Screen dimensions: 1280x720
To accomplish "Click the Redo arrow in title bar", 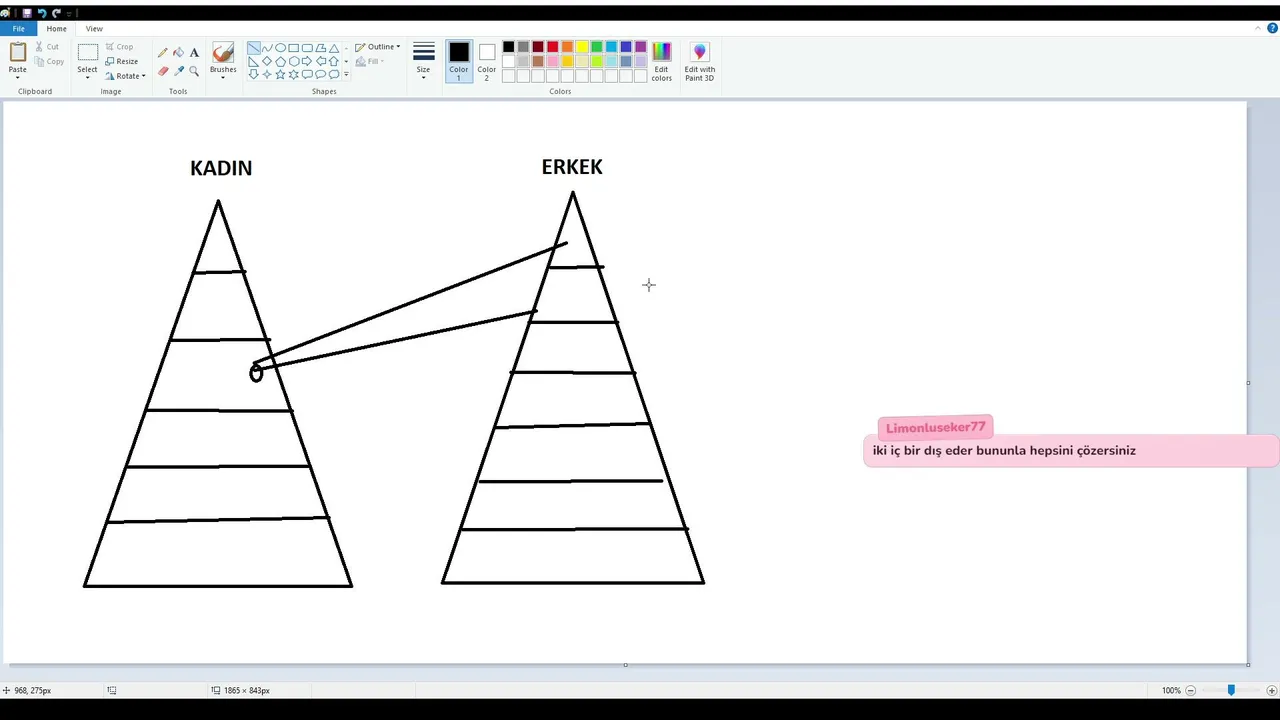I will tap(56, 13).
